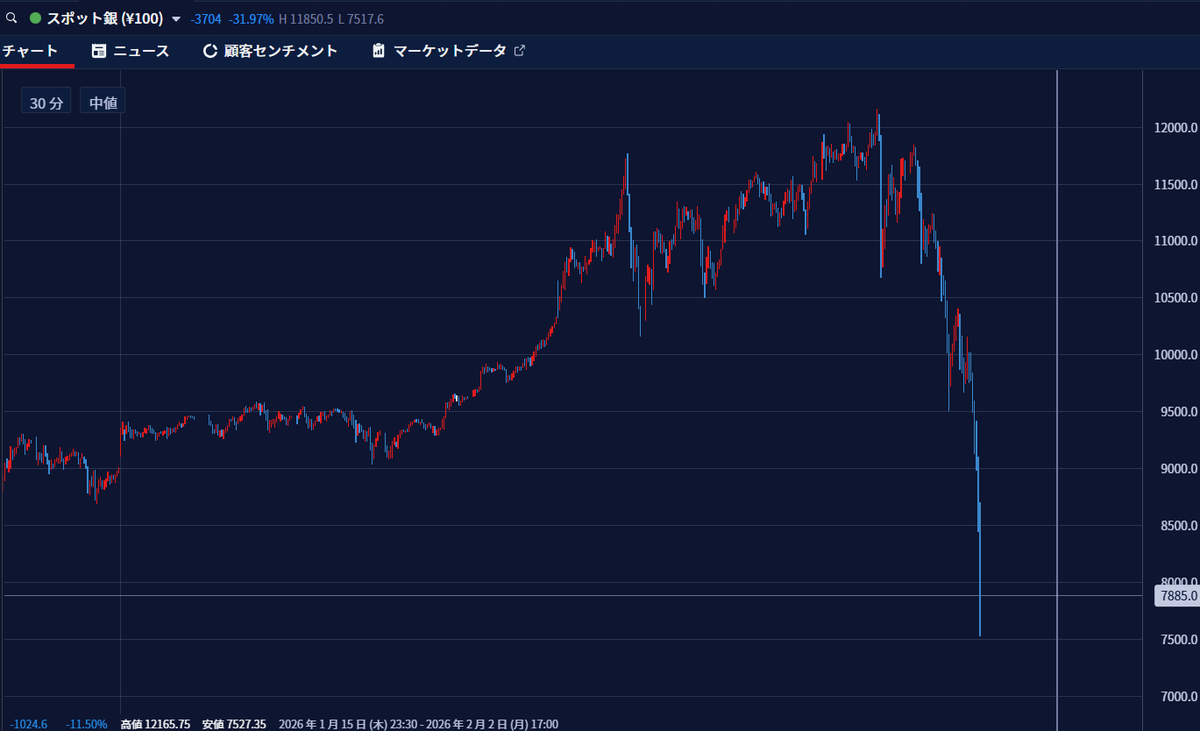The image size is (1200, 731).
Task: Click the search magnifier icon
Action: click(11, 18)
